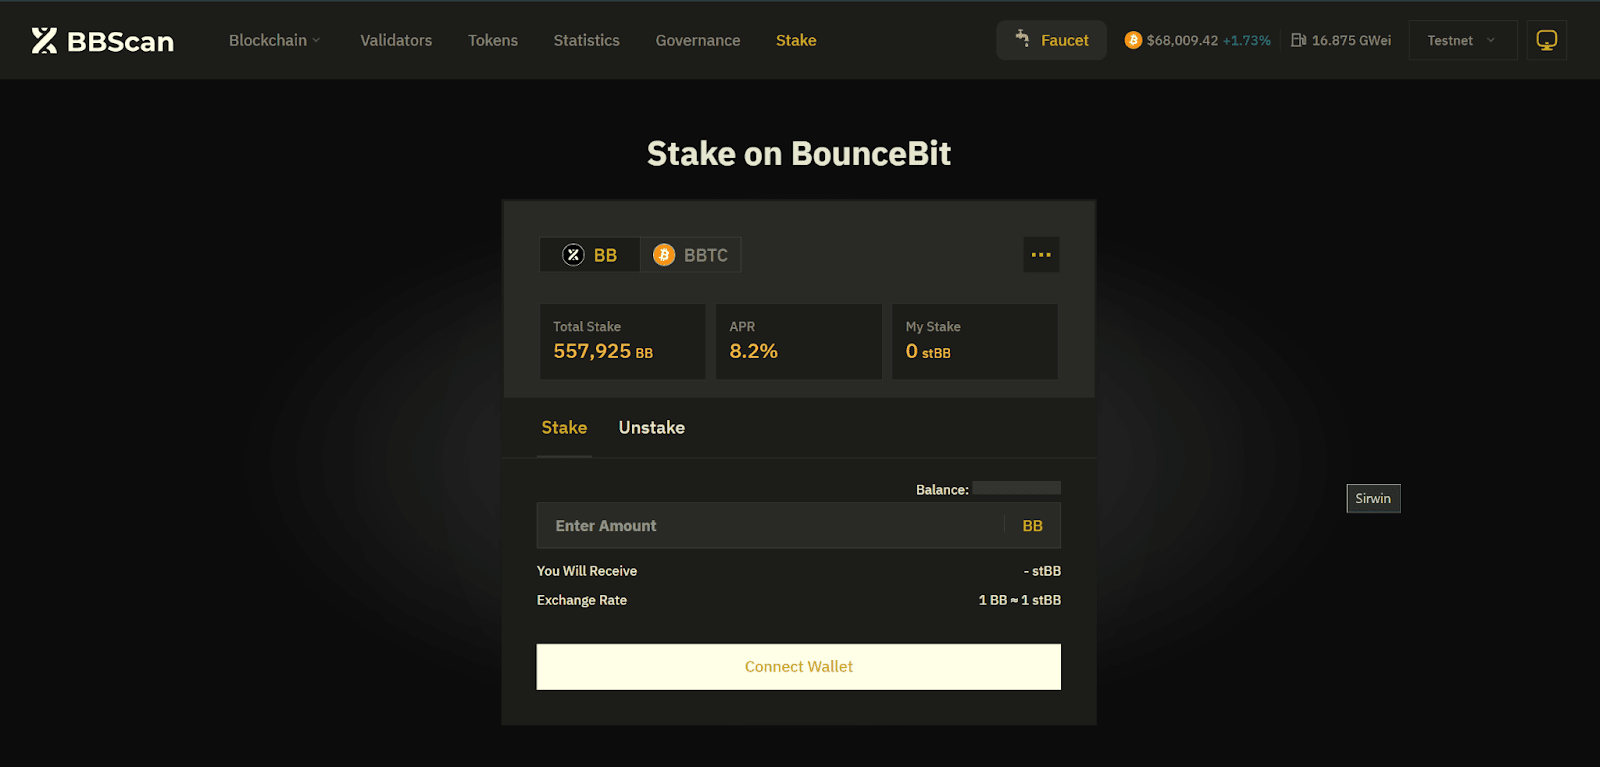Open the three-dots more options icon
The width and height of the screenshot is (1600, 767).
[1041, 255]
